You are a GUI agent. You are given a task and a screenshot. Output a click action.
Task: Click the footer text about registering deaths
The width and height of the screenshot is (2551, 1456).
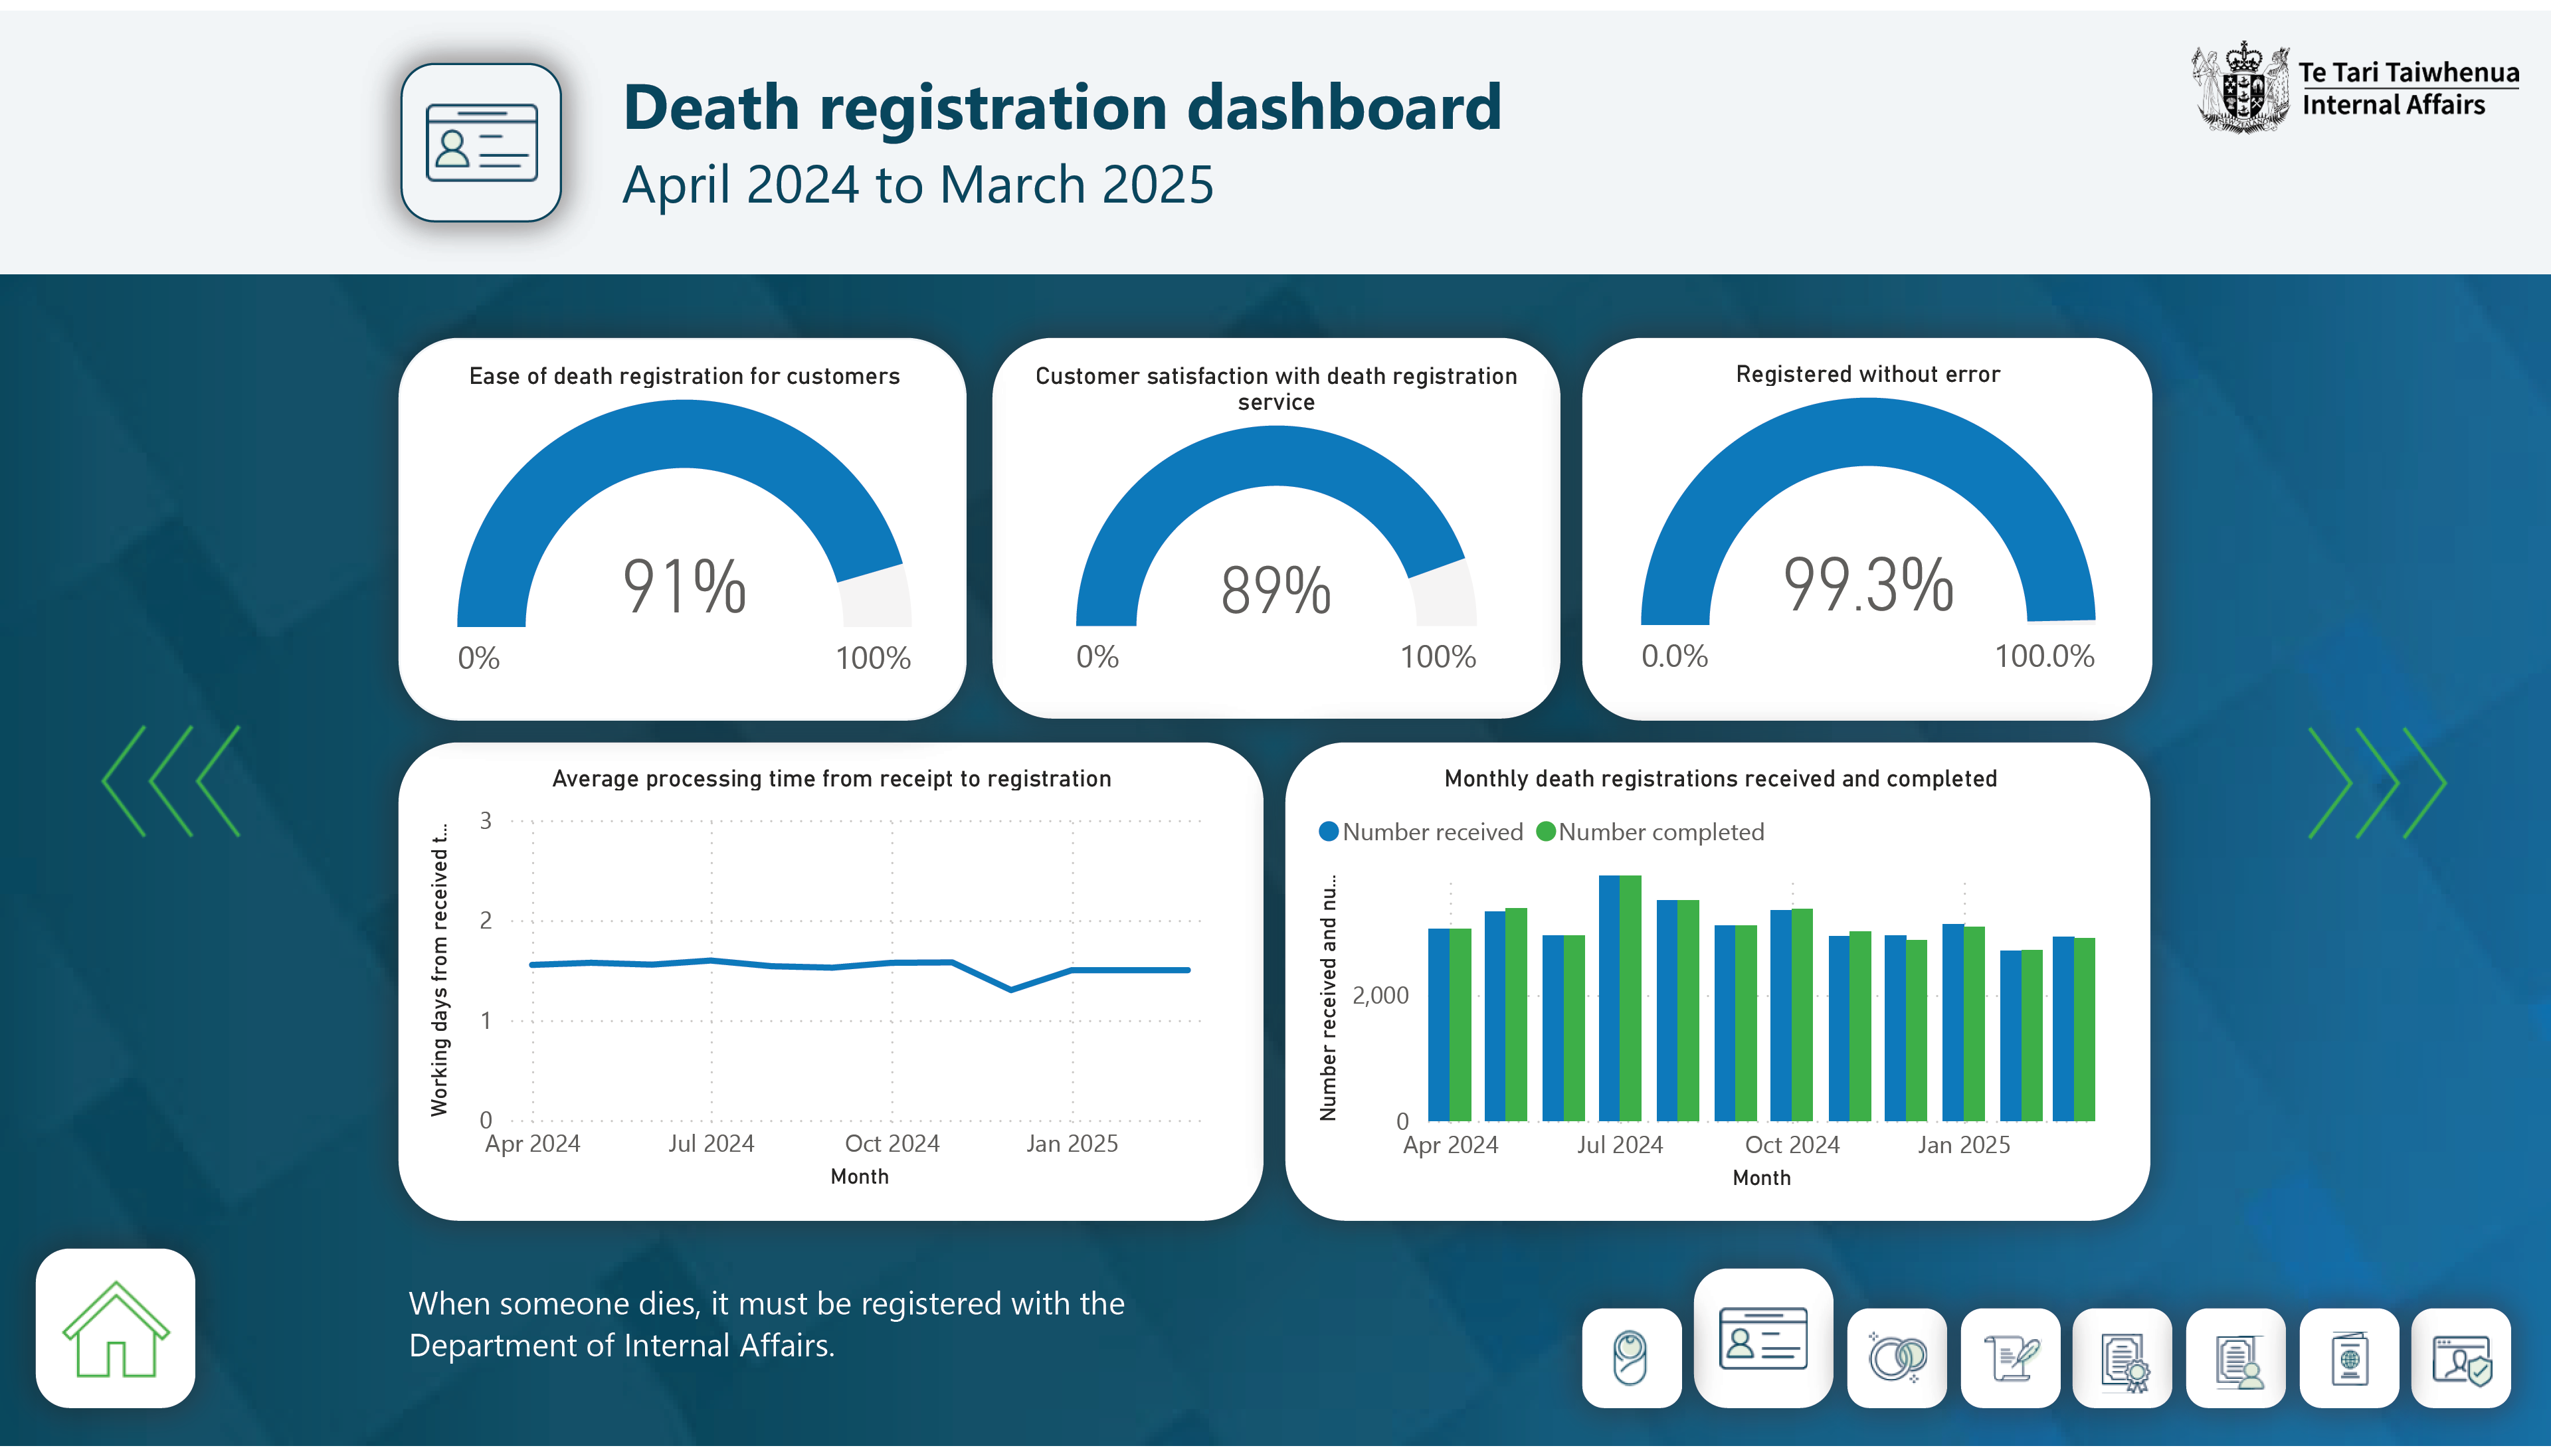[766, 1324]
